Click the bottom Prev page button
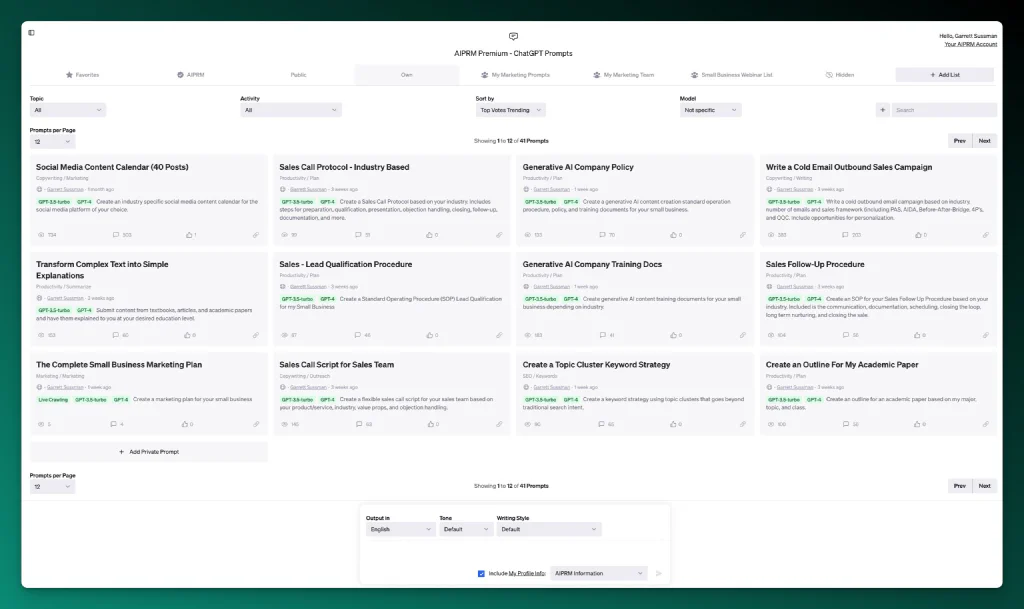Viewport: 1024px width, 609px height. [959, 486]
